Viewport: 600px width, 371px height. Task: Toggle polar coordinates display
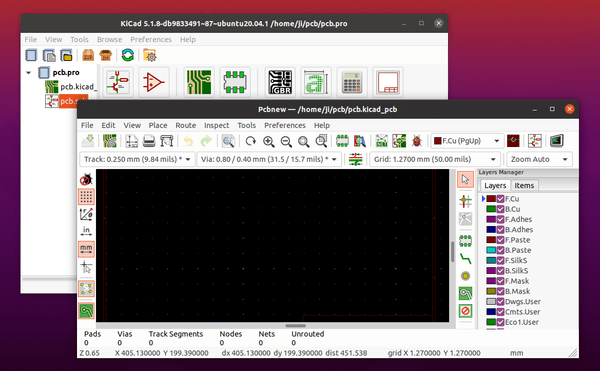click(86, 215)
